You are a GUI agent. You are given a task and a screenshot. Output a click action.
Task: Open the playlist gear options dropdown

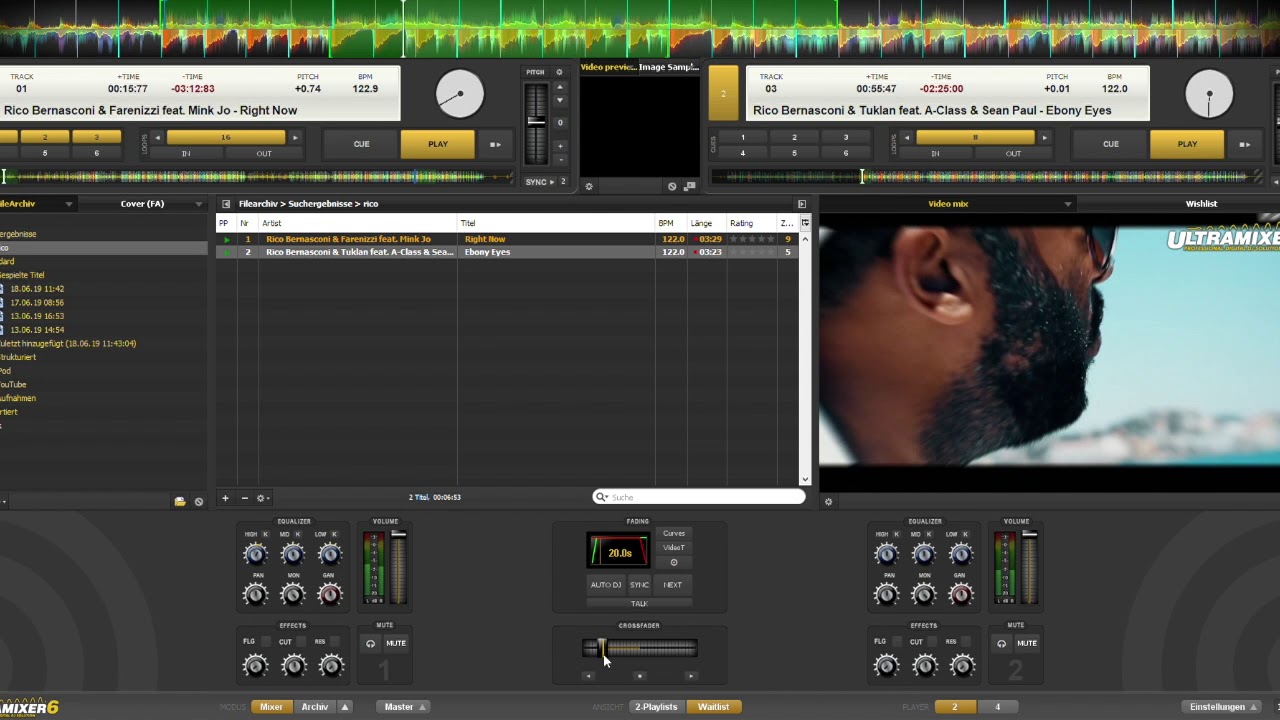[263, 498]
